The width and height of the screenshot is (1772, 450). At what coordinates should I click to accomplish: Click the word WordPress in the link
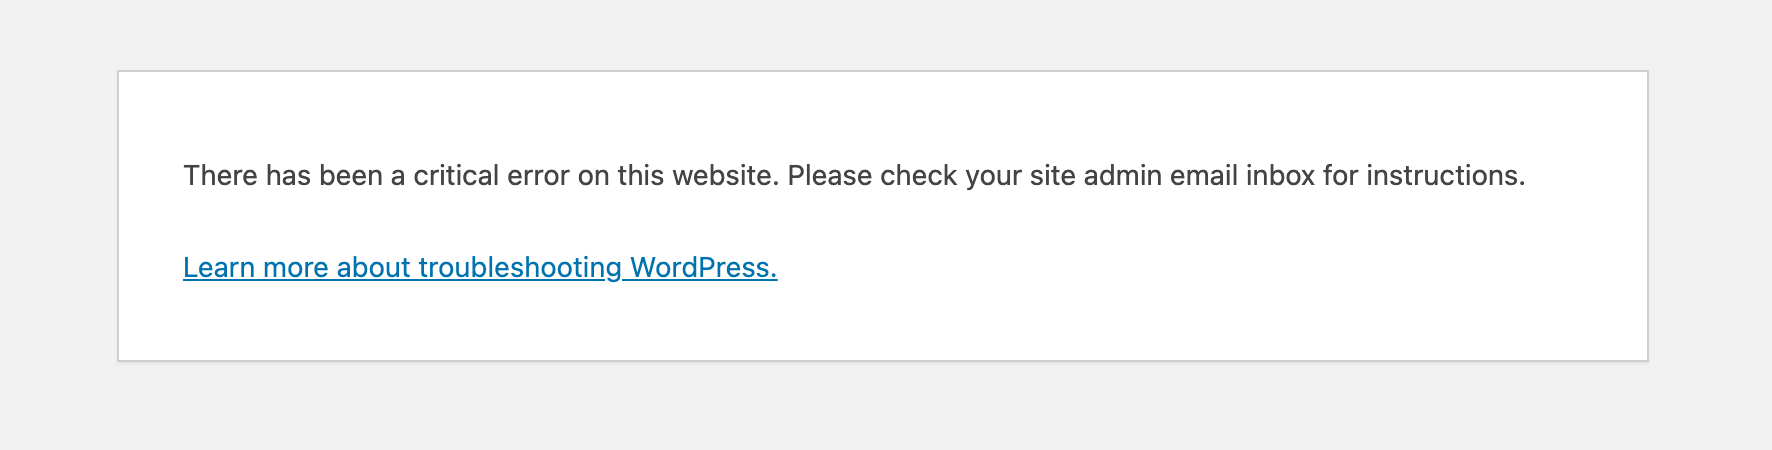tap(703, 268)
